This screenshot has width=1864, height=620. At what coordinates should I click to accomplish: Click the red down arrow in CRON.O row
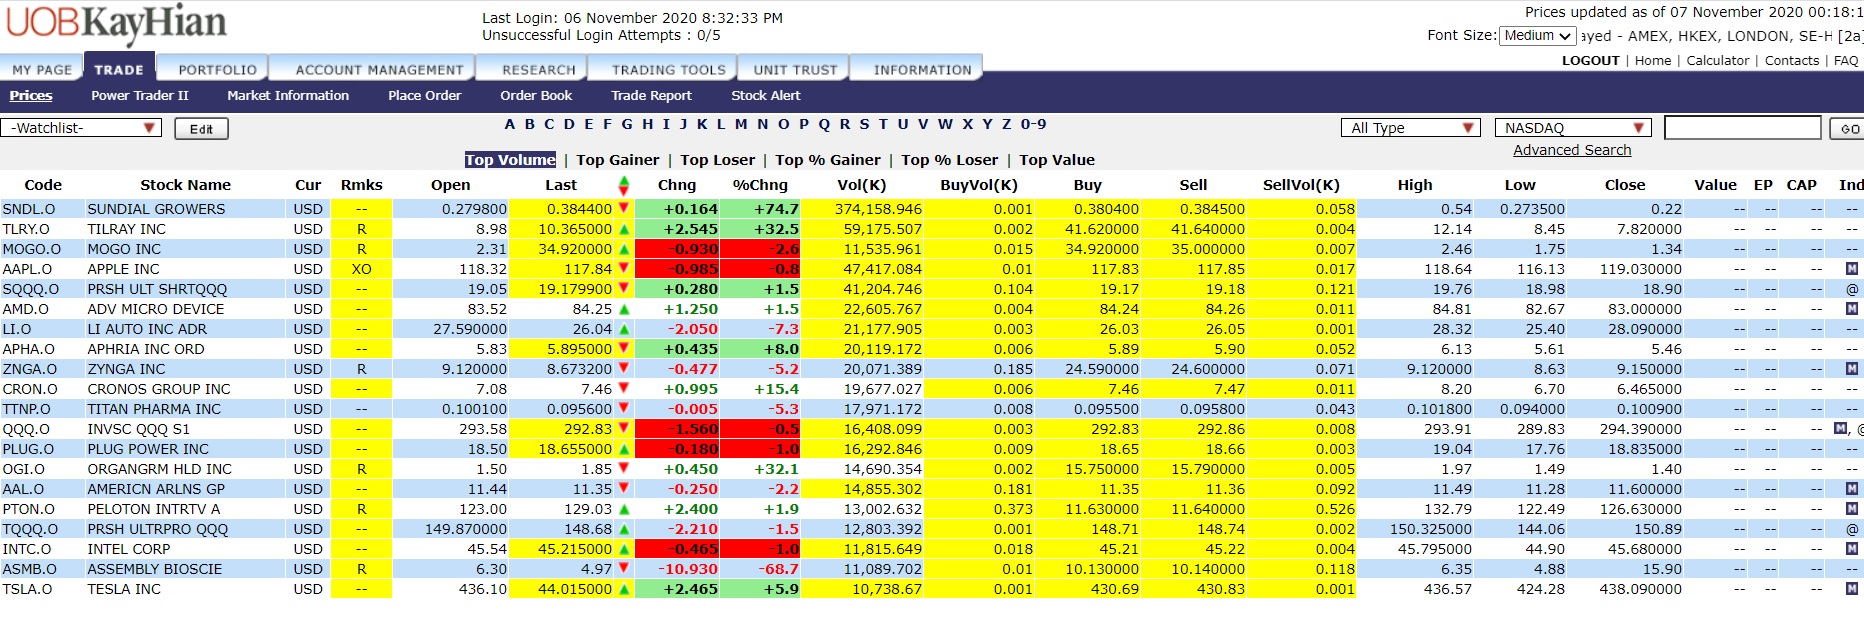[624, 389]
